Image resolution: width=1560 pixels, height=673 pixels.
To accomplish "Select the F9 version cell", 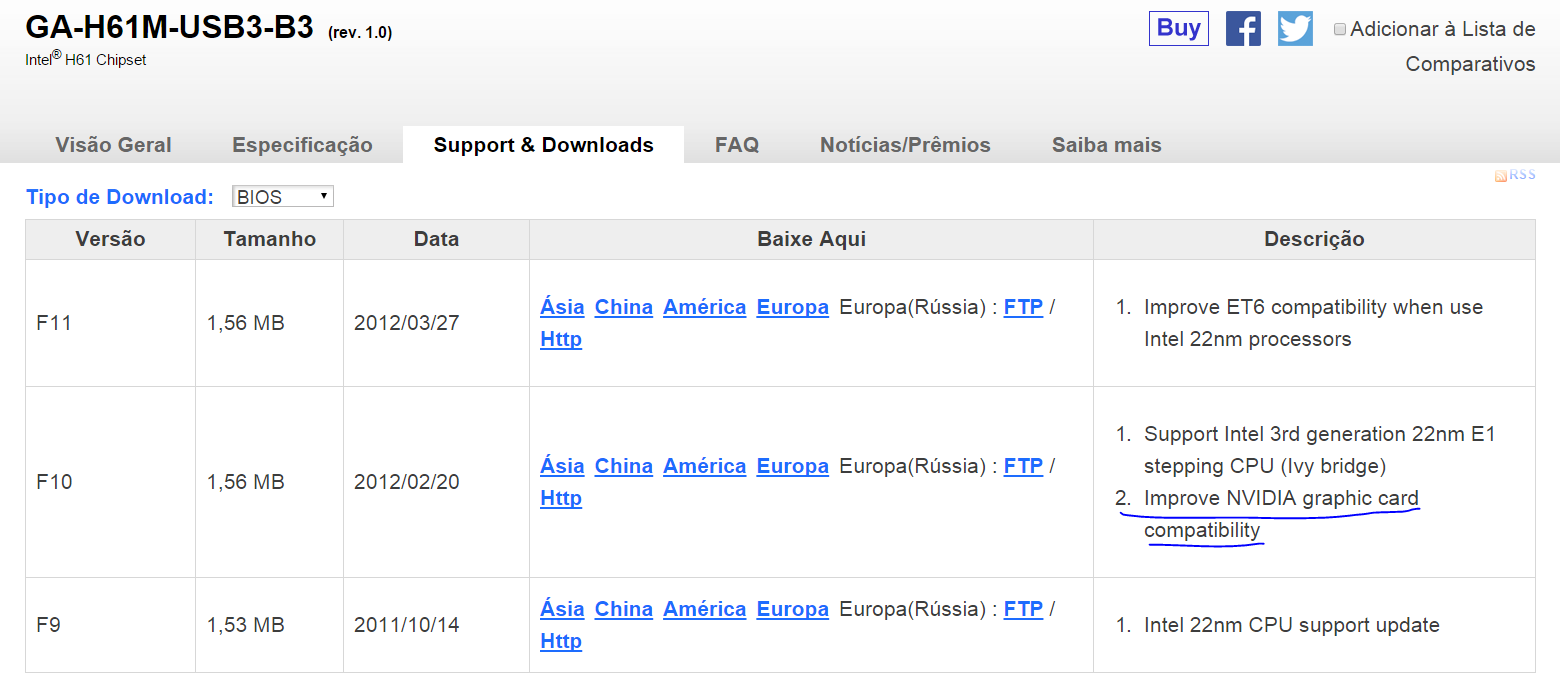I will 110,625.
